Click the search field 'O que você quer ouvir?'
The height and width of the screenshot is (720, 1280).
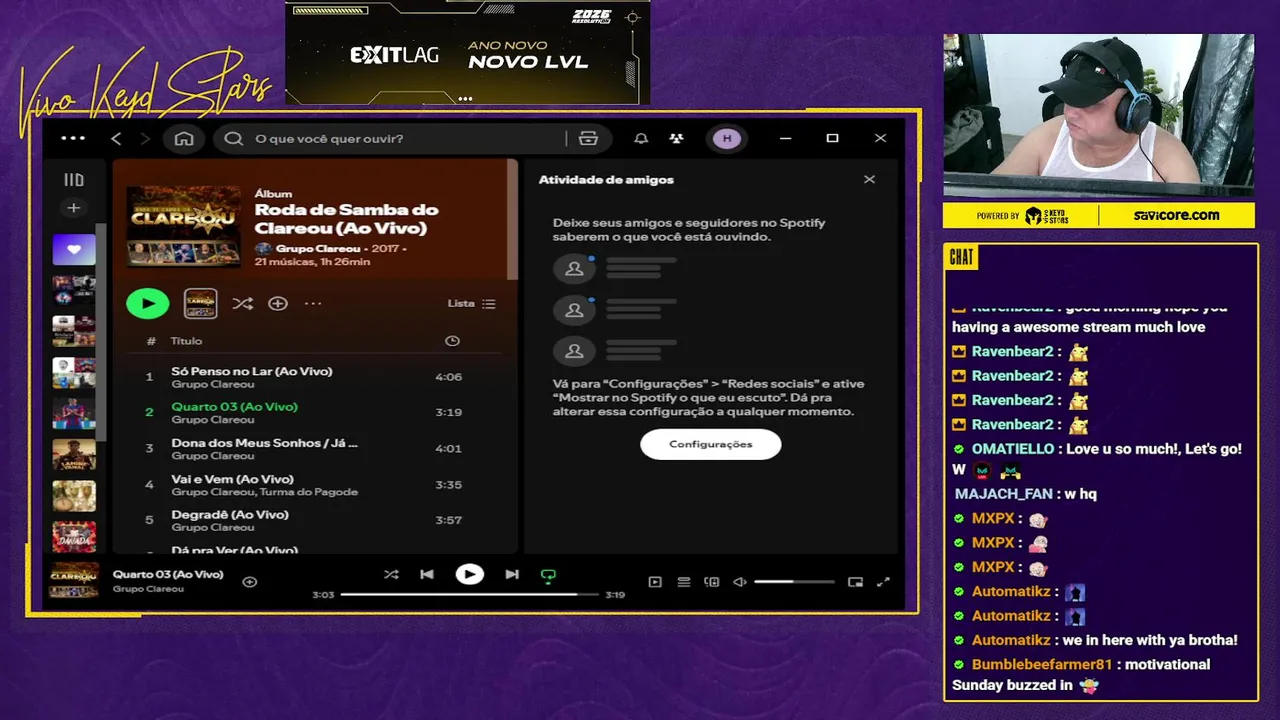(395, 139)
